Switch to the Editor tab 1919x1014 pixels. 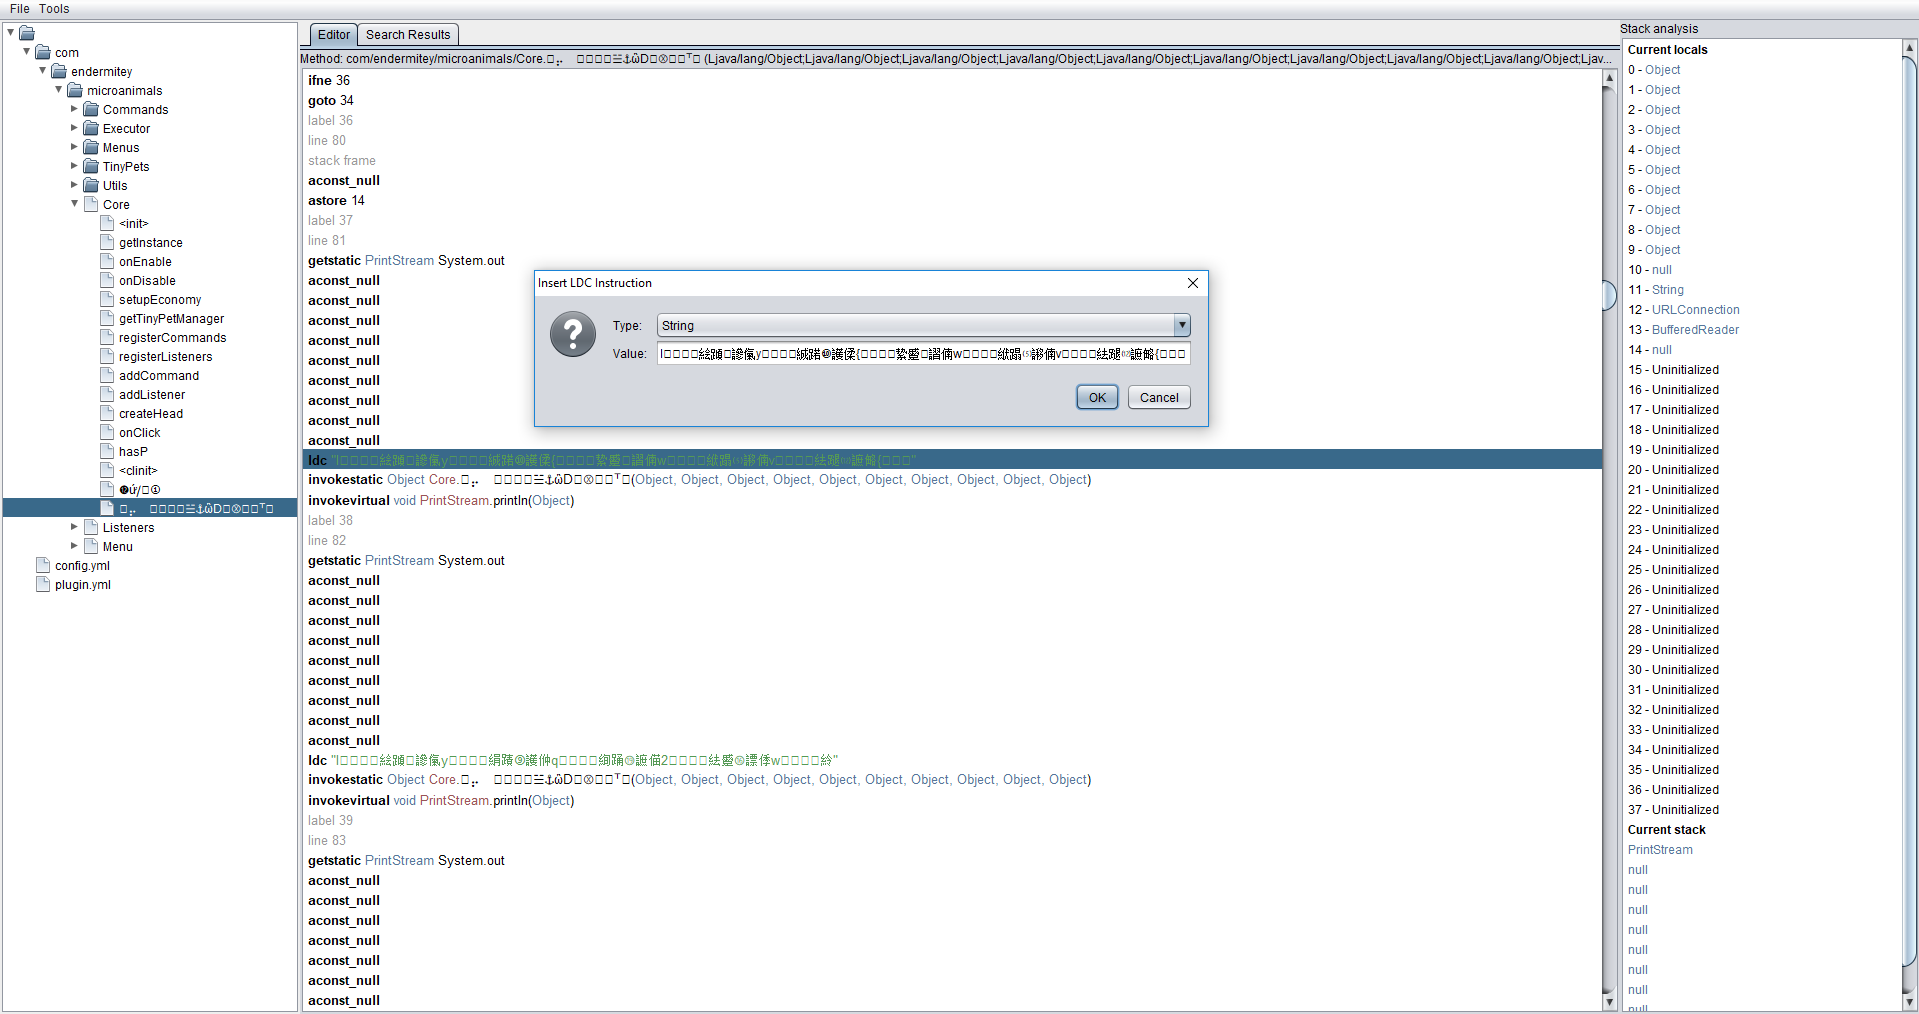click(333, 35)
